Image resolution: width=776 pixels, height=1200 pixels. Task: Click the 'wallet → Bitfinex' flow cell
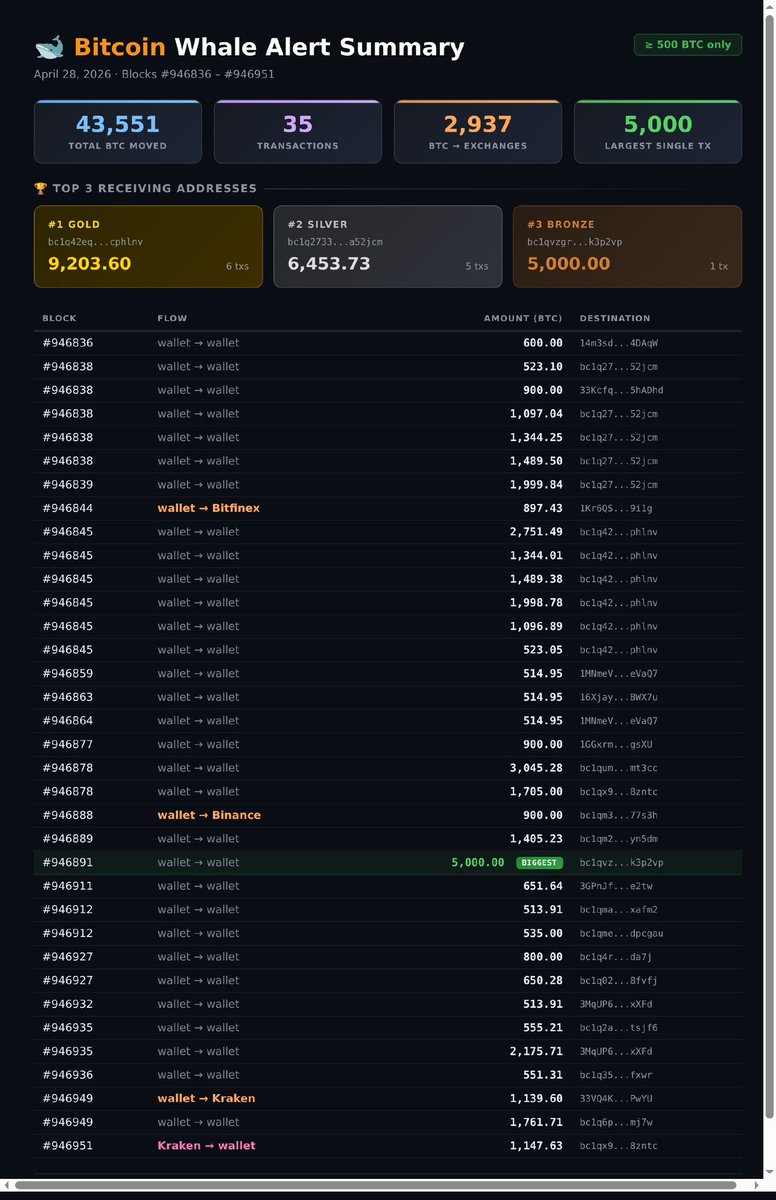click(x=208, y=508)
